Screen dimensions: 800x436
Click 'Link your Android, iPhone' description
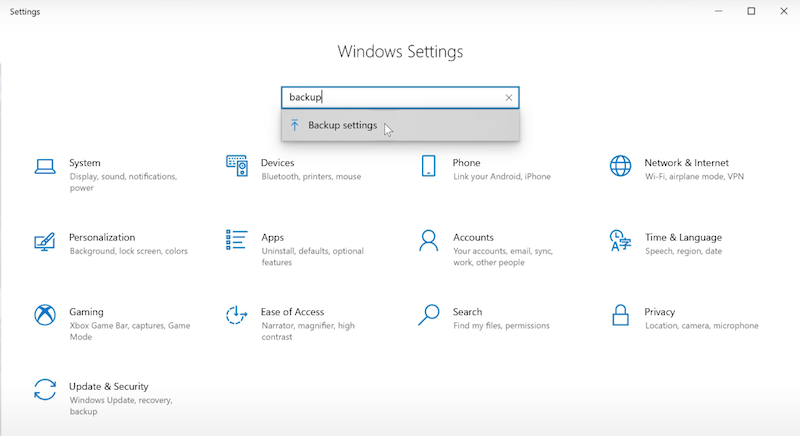pyautogui.click(x=502, y=176)
